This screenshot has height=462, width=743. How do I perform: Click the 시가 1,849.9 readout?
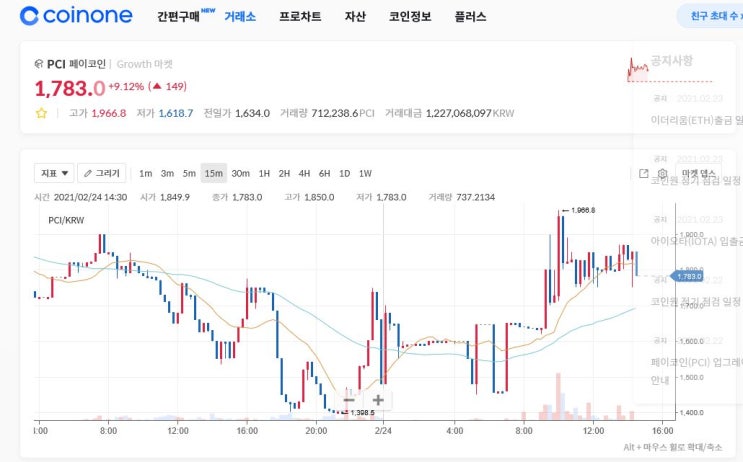pos(165,197)
